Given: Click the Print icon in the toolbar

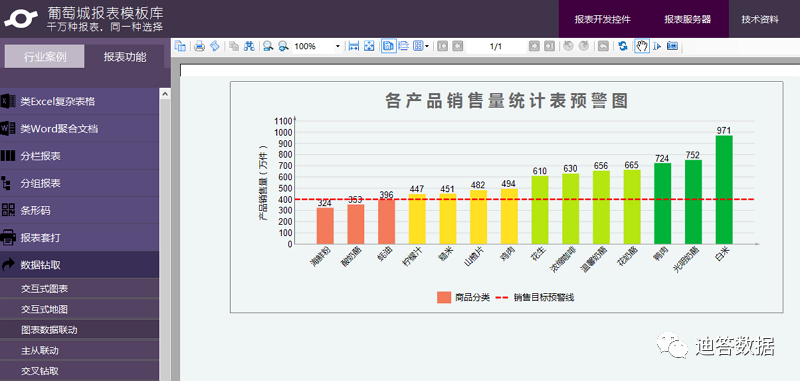Looking at the screenshot, I should tap(199, 46).
